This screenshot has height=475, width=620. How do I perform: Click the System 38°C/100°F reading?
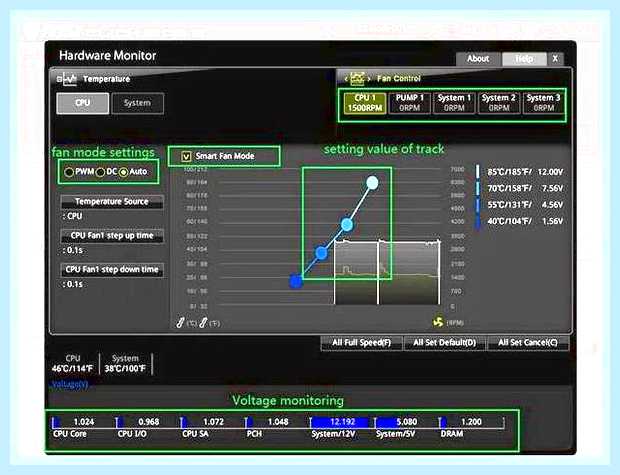coord(125,363)
